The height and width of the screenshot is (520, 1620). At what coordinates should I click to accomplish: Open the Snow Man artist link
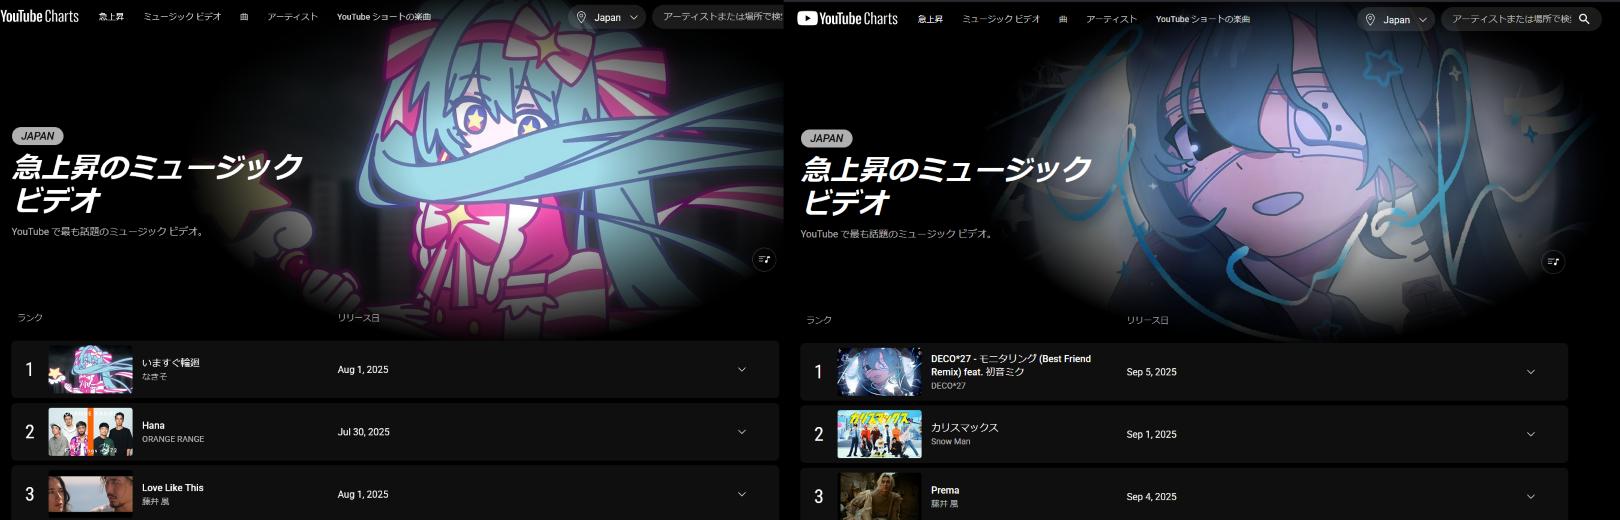(950, 441)
